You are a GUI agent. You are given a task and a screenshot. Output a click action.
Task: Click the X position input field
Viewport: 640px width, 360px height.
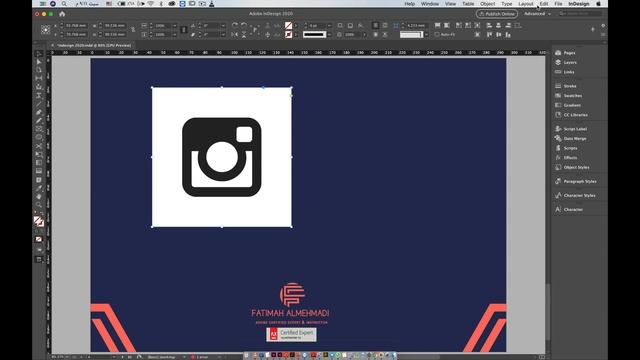76,25
